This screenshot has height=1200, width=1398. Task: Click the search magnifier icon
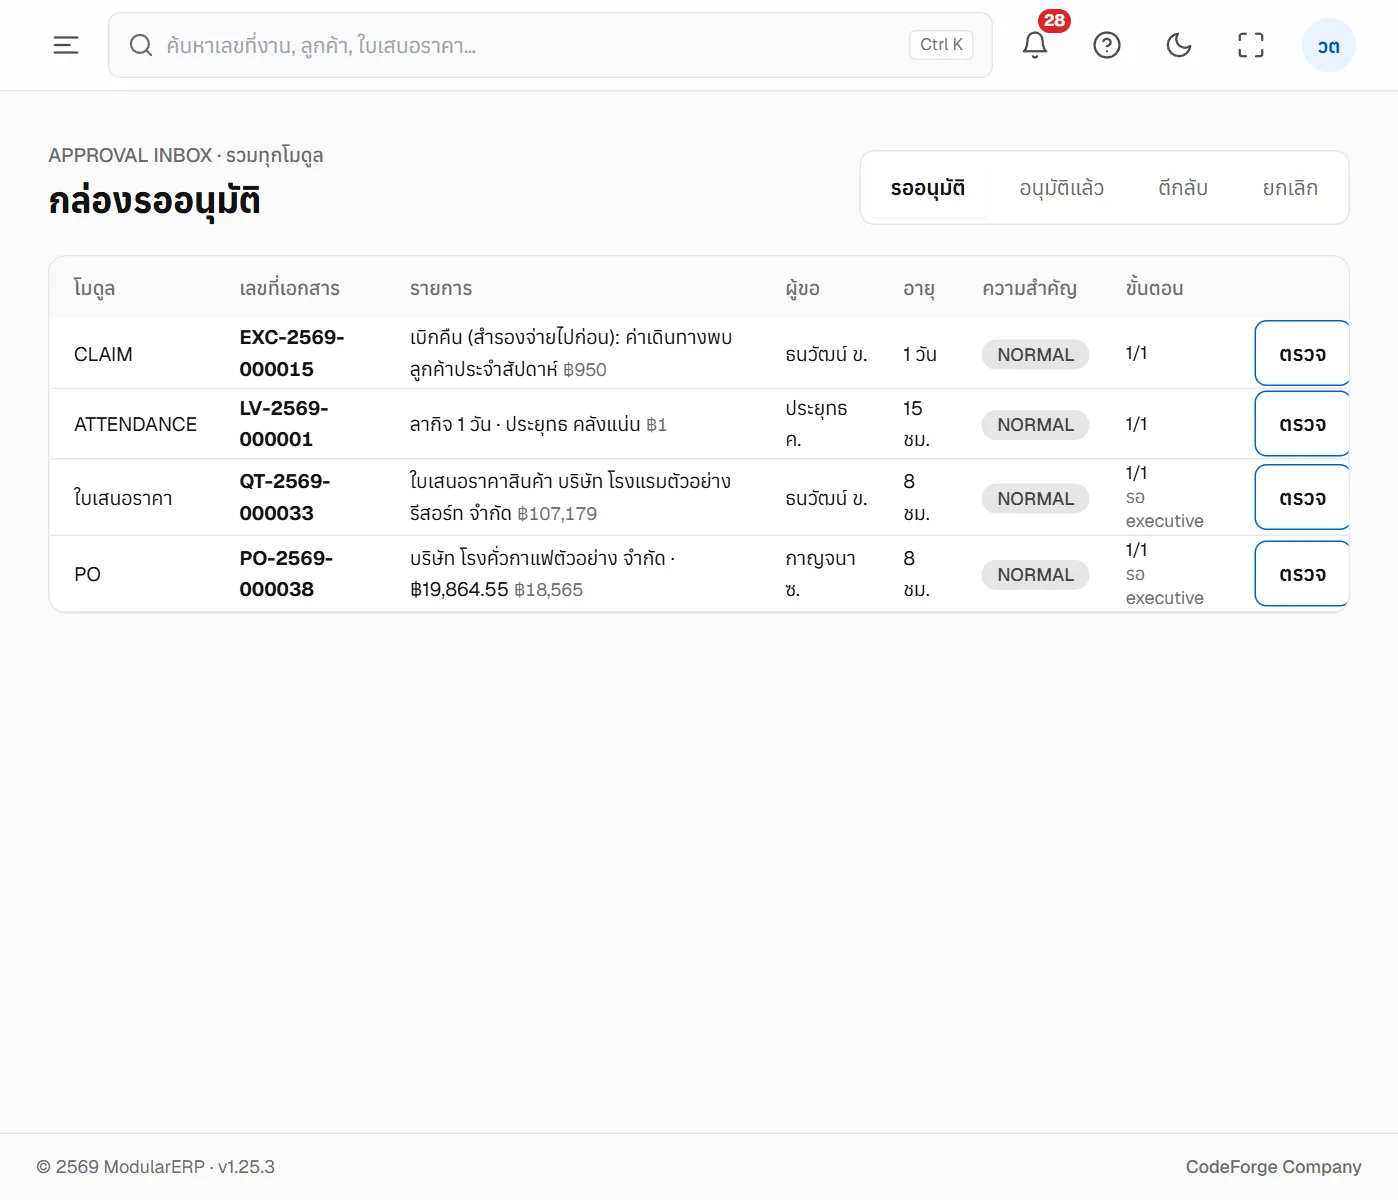point(141,45)
